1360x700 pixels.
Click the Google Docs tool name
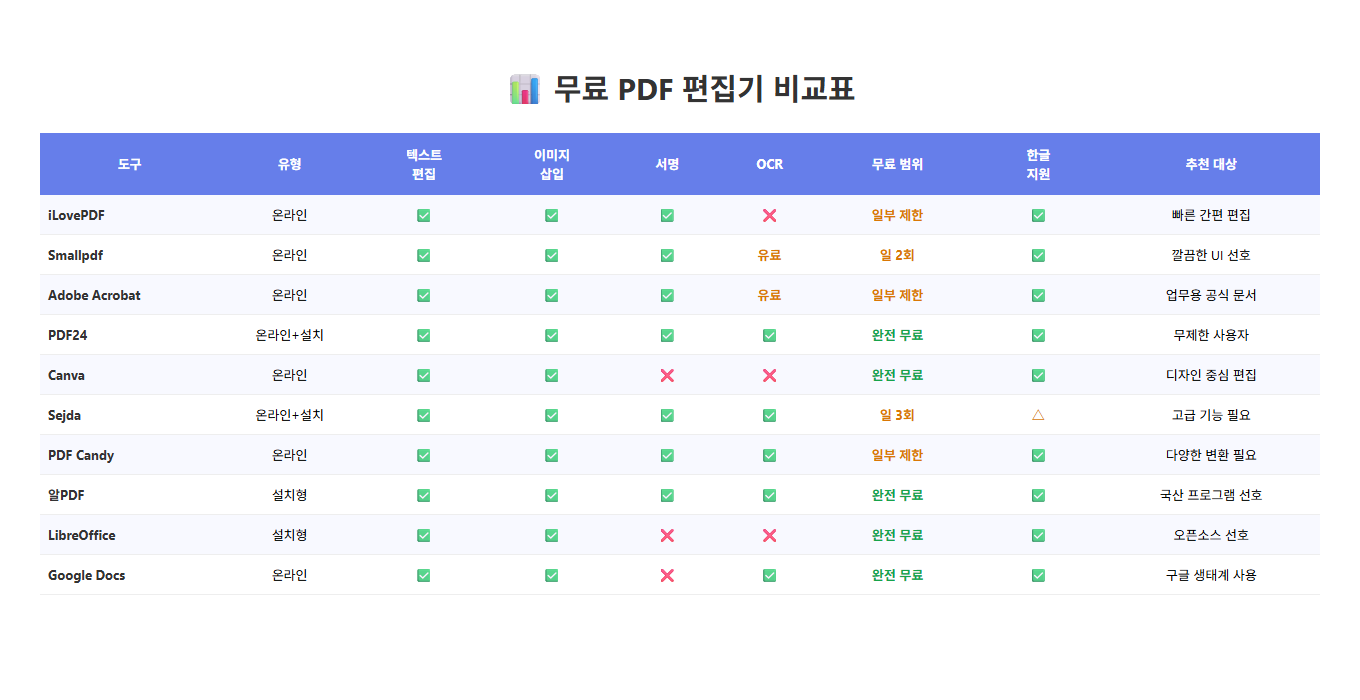pos(86,575)
